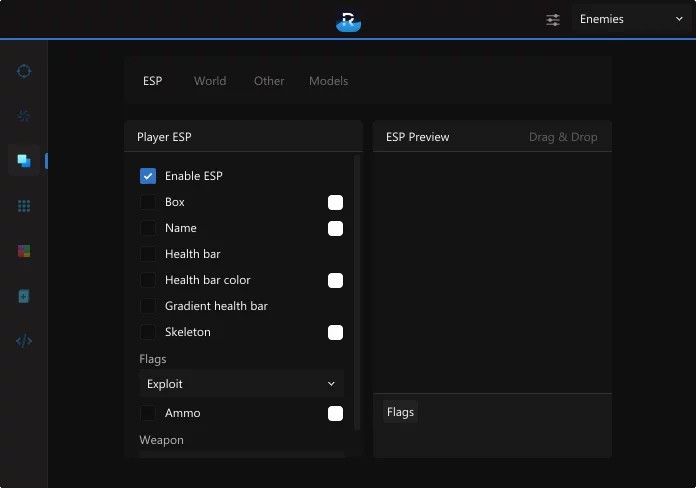Open the document plus icon in sidebar
The width and height of the screenshot is (696, 488).
(x=24, y=296)
